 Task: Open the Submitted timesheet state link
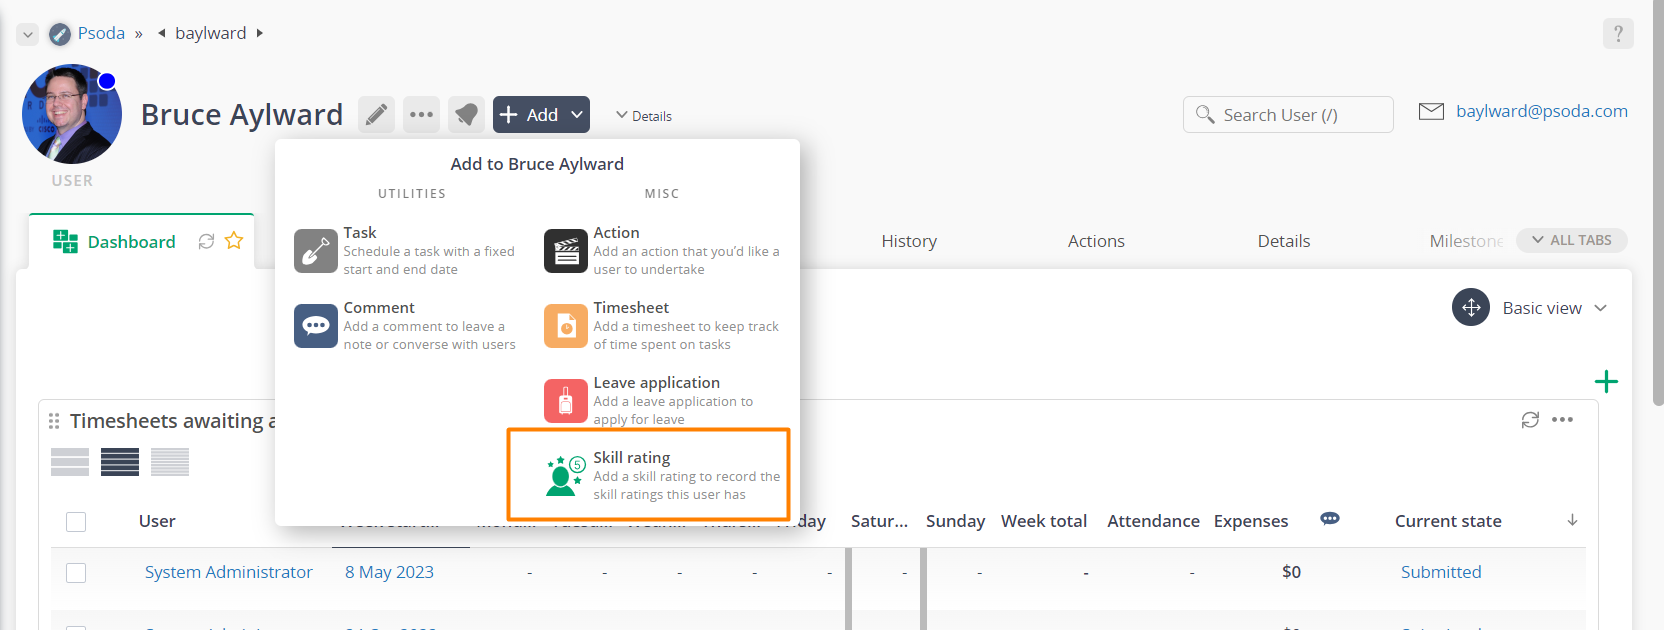pos(1441,572)
